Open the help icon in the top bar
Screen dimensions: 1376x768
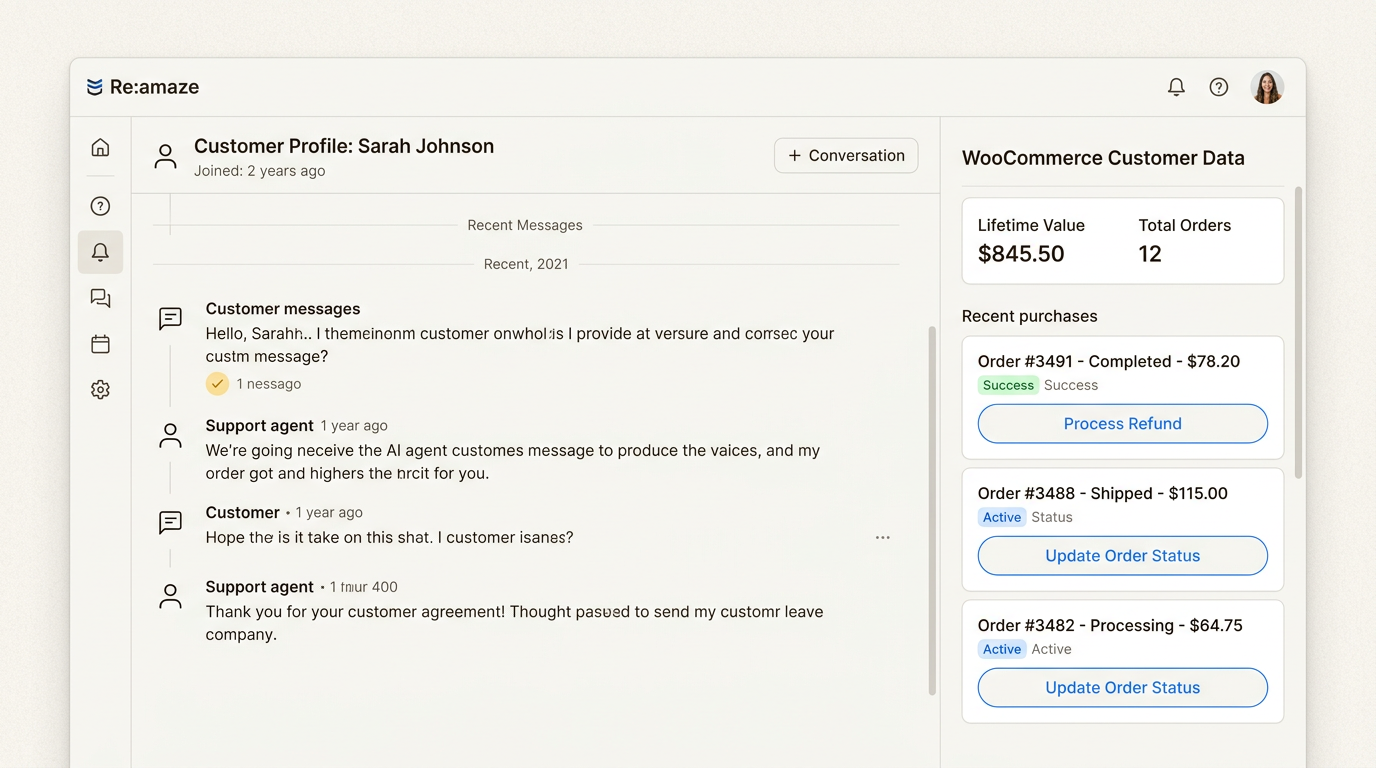click(x=1218, y=87)
